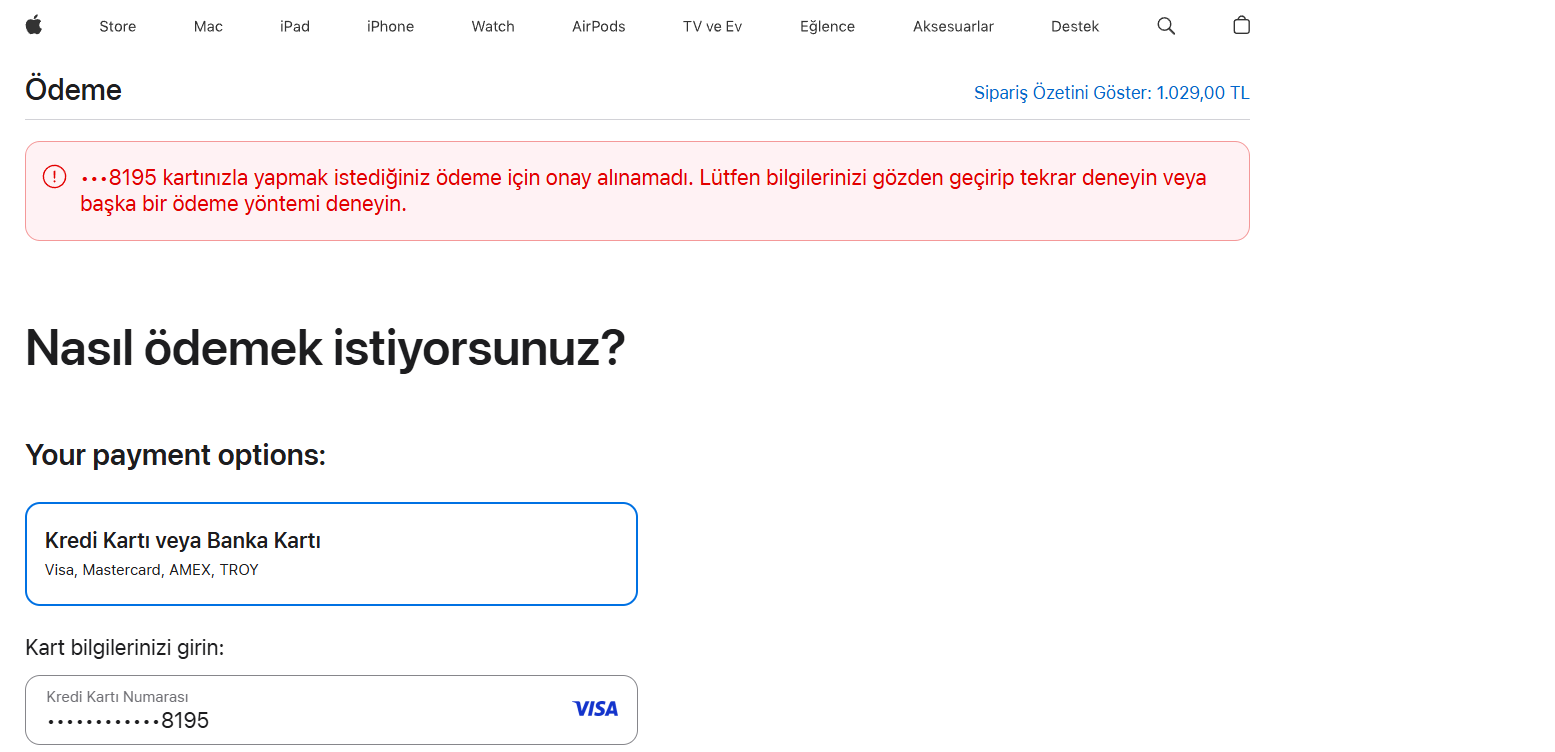Select Watch in the navigation bar
This screenshot has height=752, width=1555.
coord(493,27)
